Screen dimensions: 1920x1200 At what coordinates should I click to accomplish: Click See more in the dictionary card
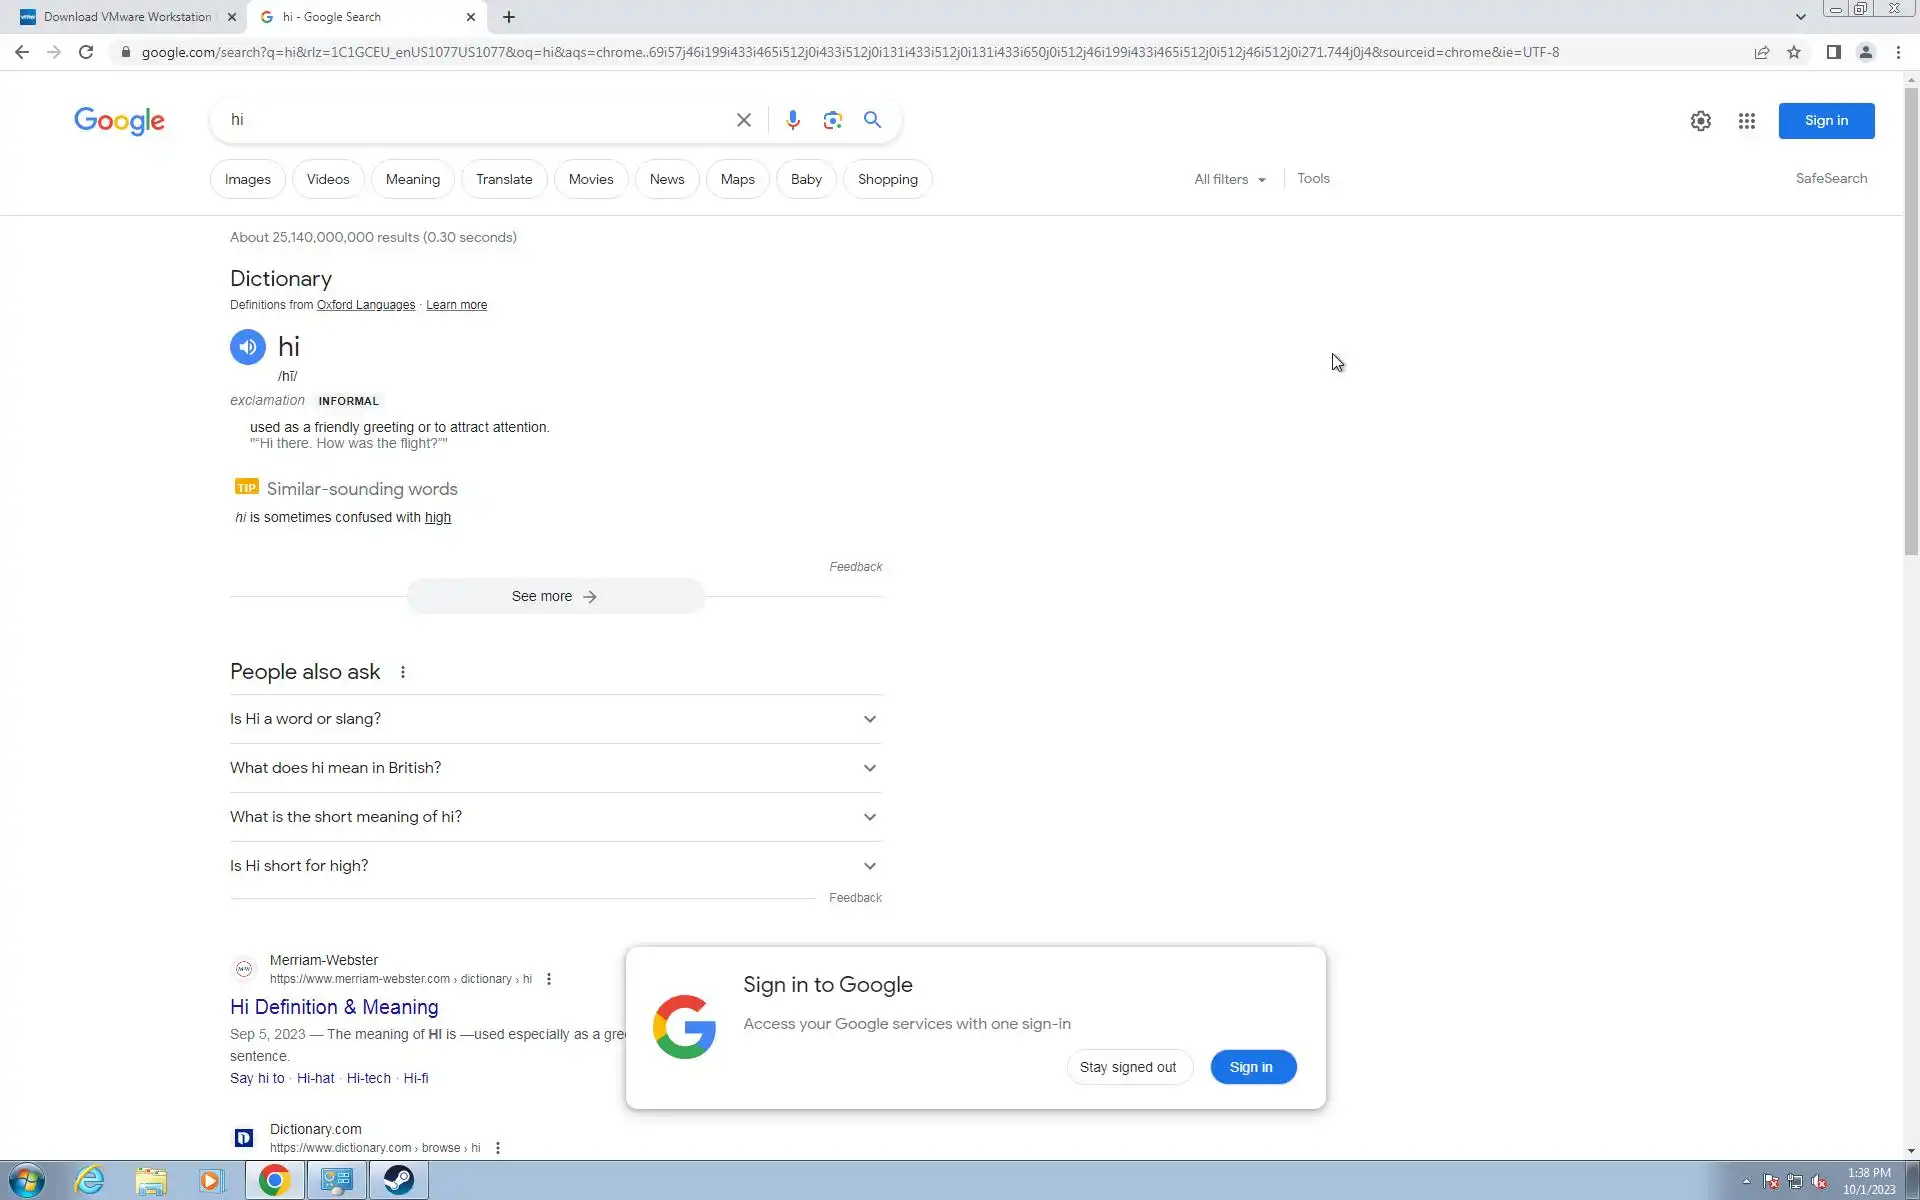tap(555, 596)
